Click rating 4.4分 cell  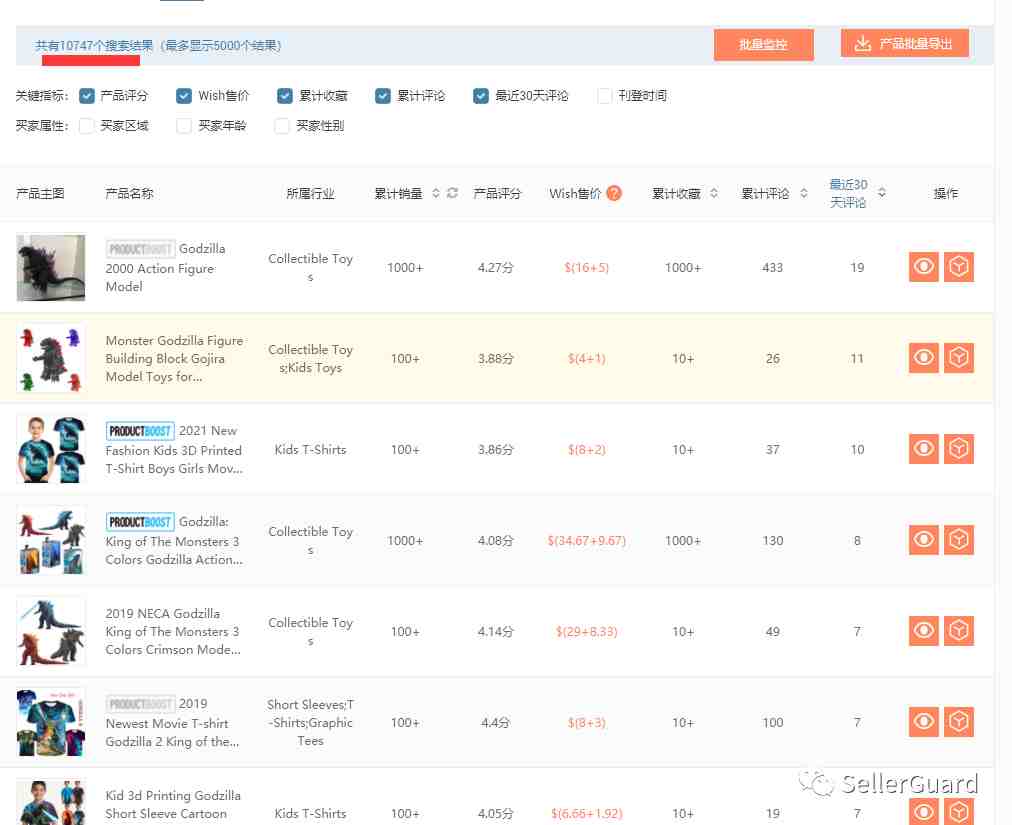coord(496,722)
